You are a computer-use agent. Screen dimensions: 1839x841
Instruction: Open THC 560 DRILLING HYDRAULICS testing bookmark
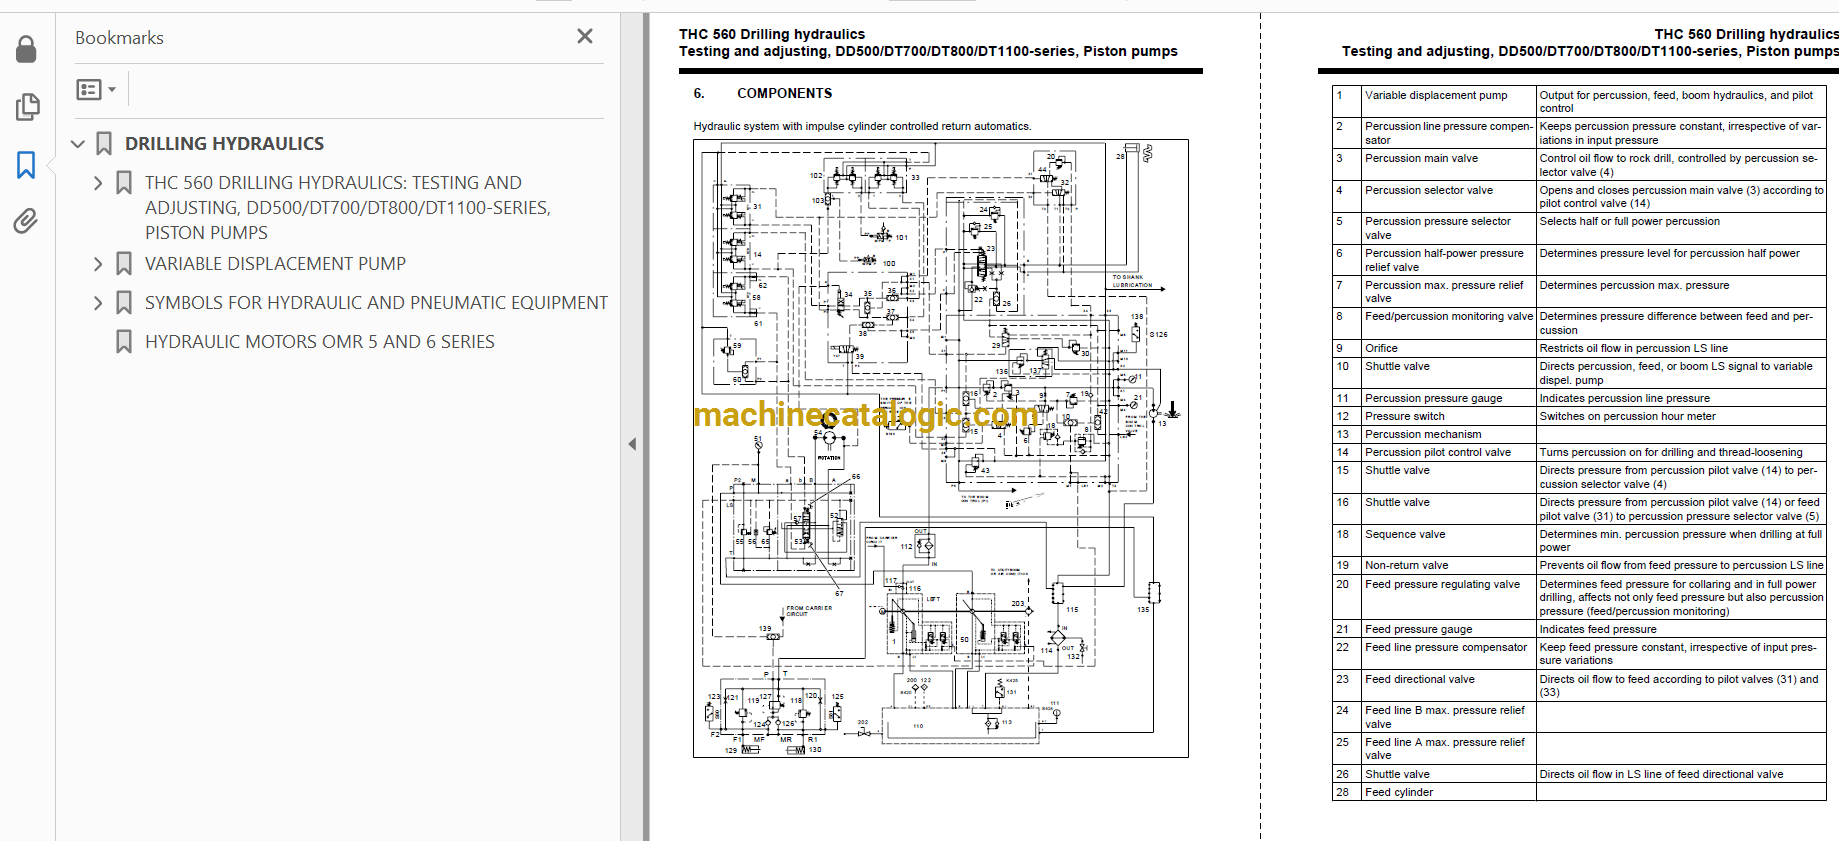(x=348, y=208)
